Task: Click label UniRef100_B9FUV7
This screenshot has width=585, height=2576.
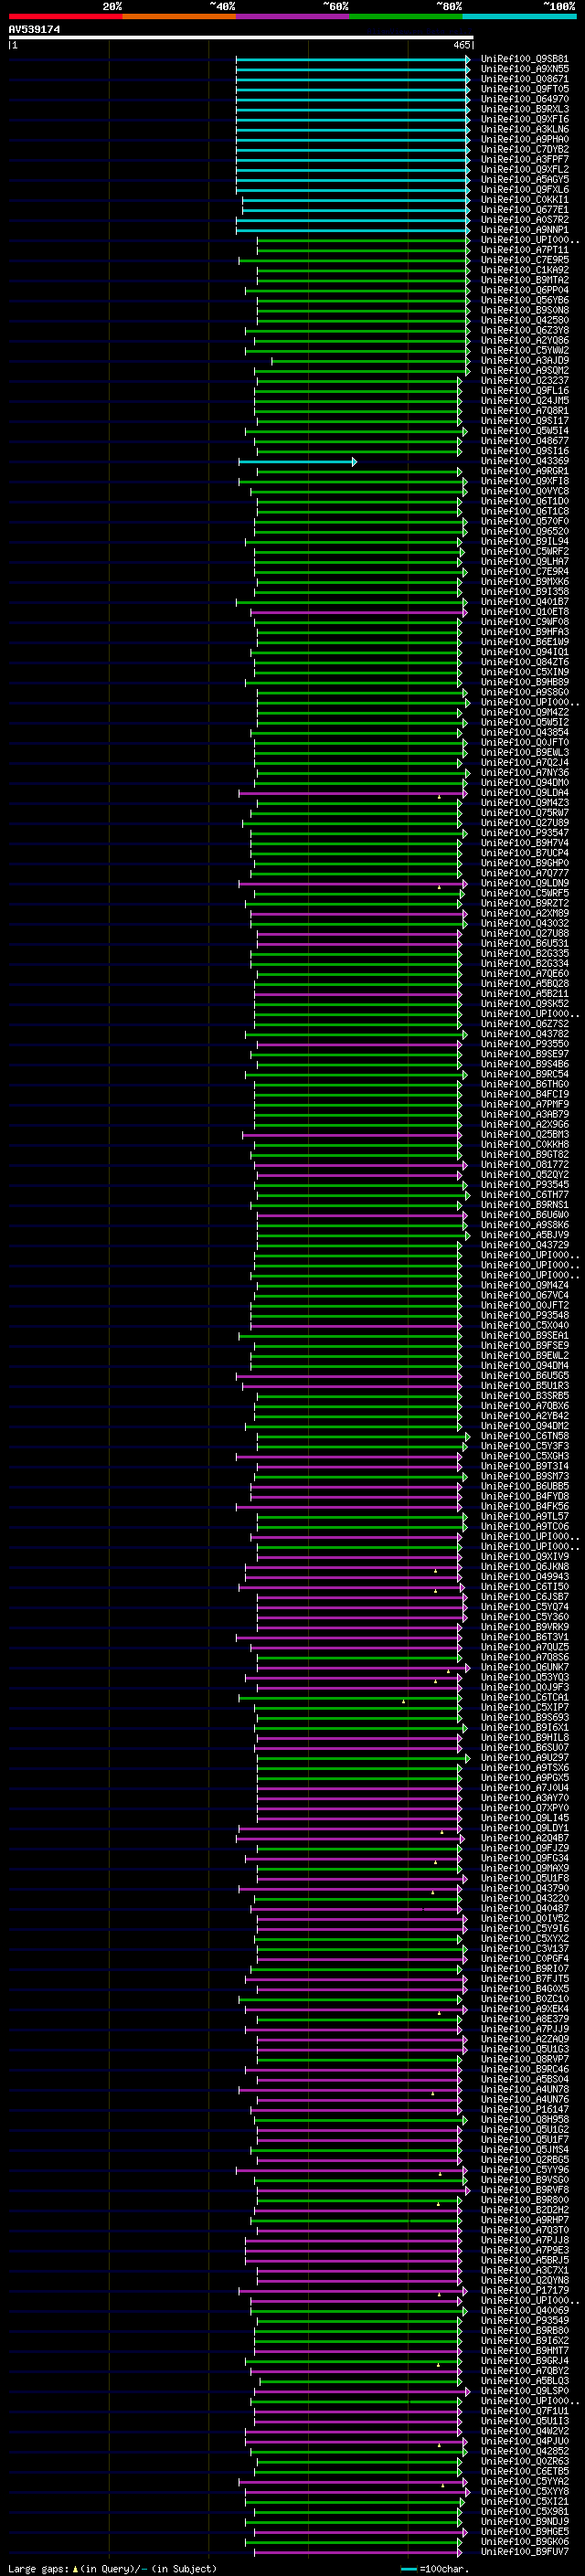Action: pos(525,2551)
